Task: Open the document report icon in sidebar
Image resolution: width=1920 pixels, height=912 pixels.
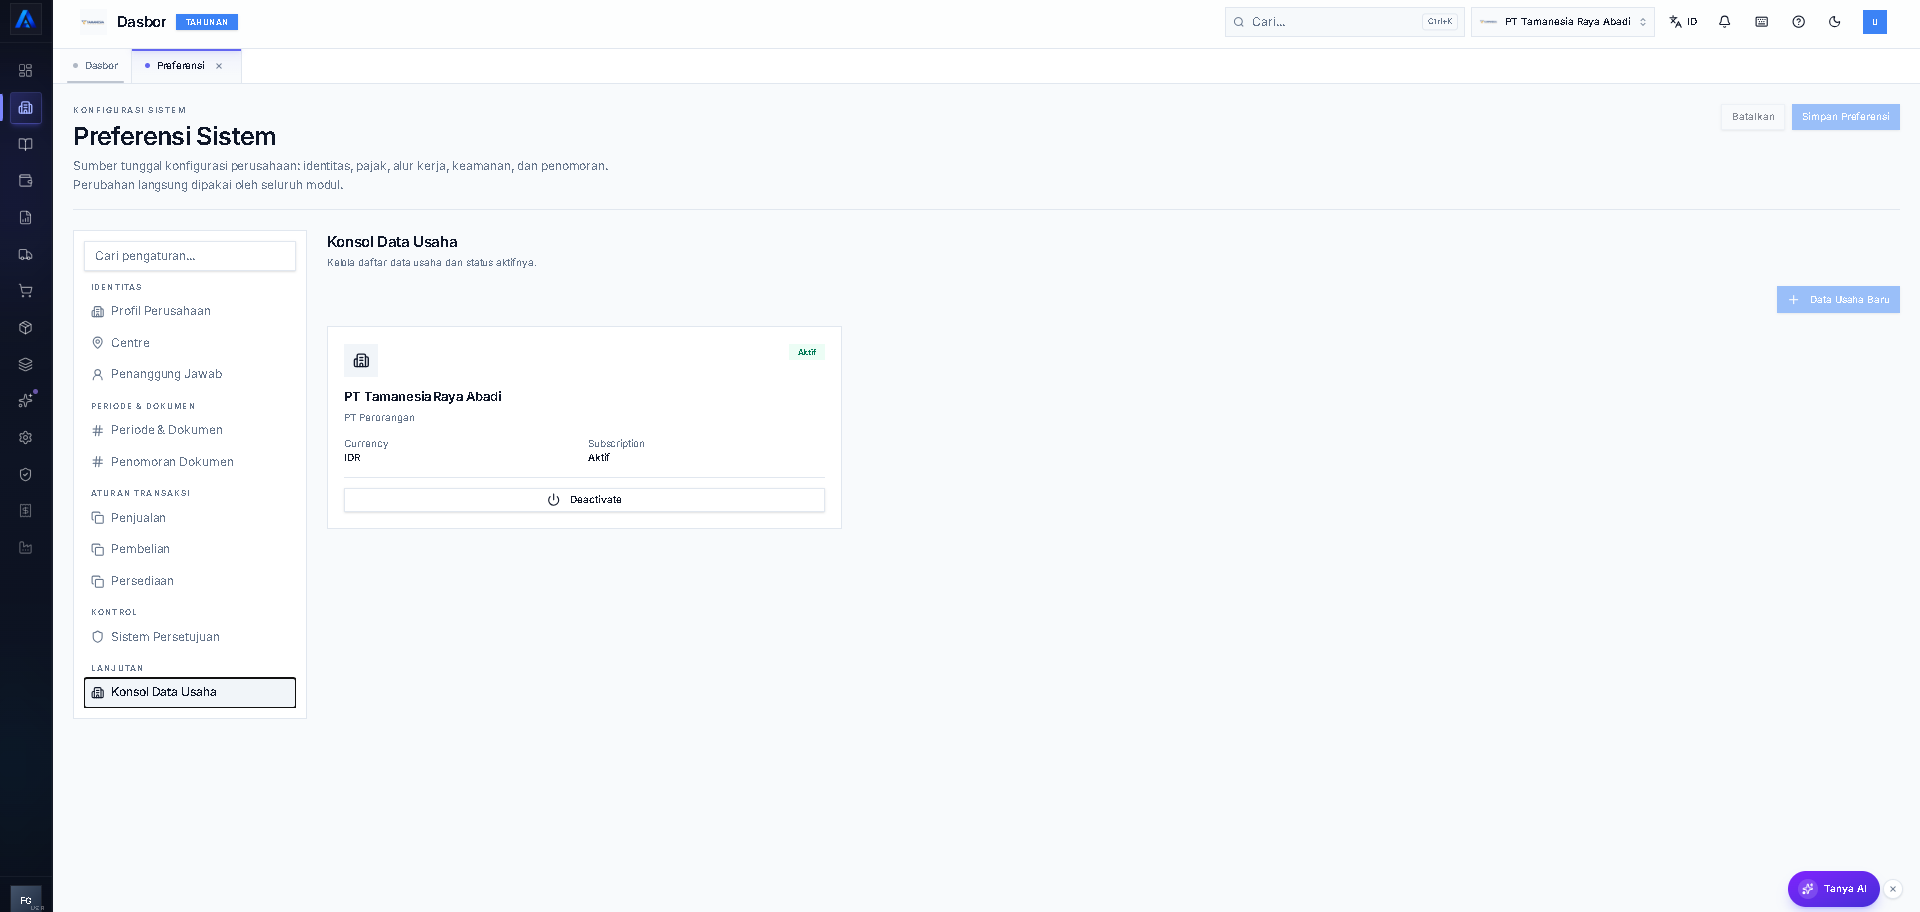Action: (x=26, y=218)
